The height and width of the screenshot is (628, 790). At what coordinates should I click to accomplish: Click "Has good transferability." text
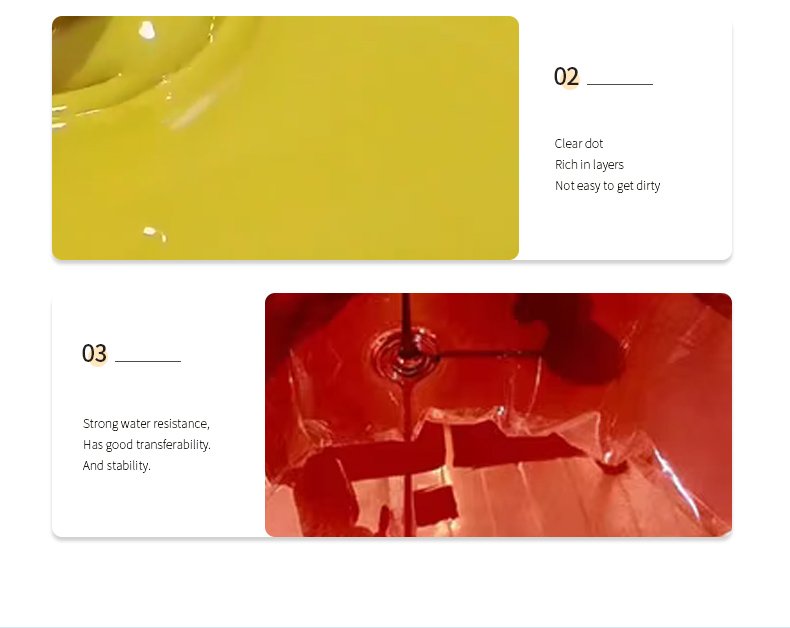[x=147, y=445]
